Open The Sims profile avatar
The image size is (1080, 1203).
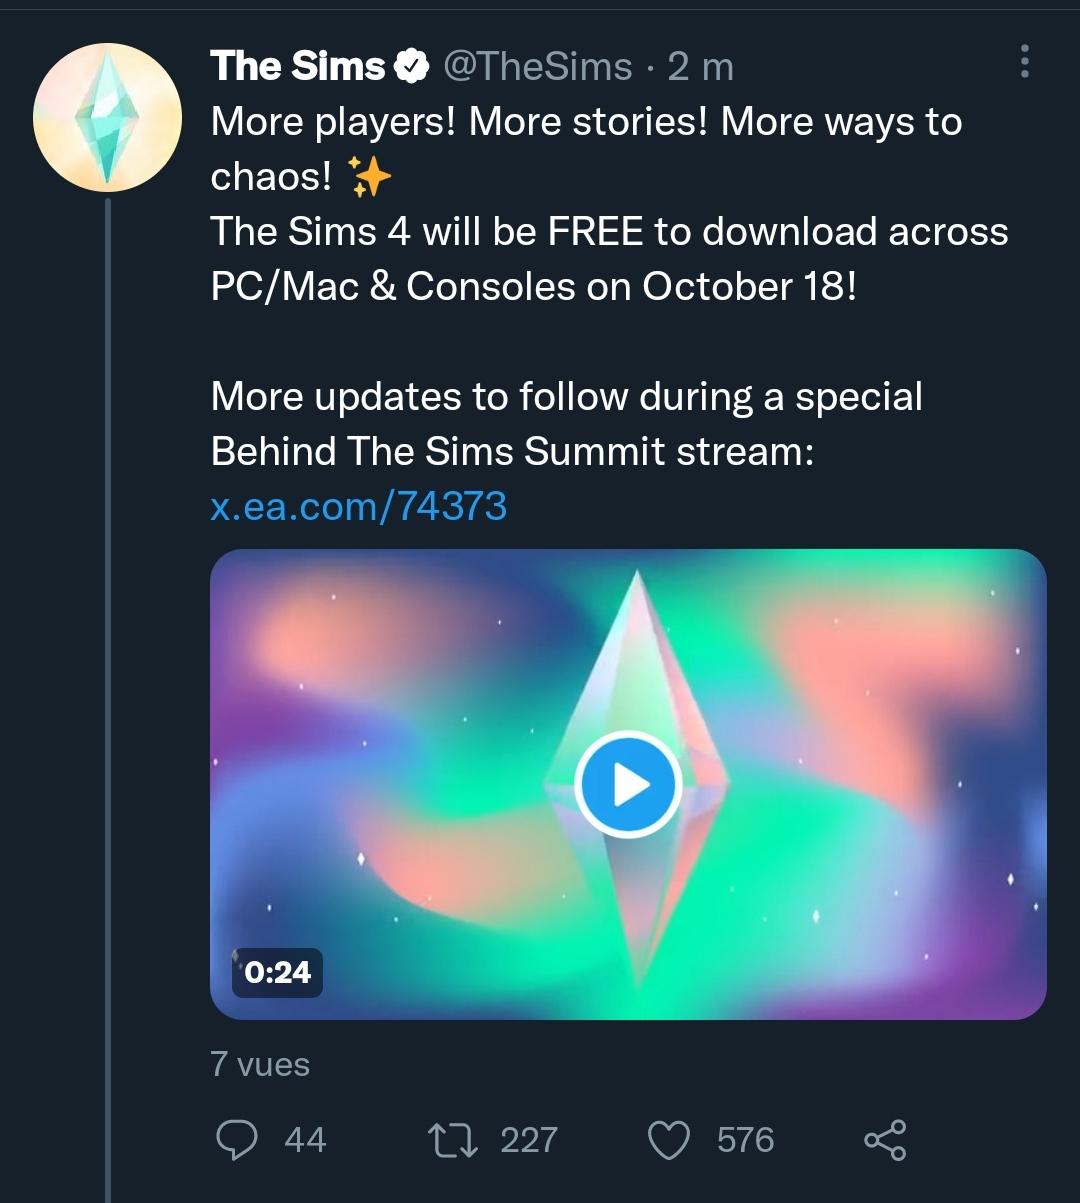pos(107,117)
